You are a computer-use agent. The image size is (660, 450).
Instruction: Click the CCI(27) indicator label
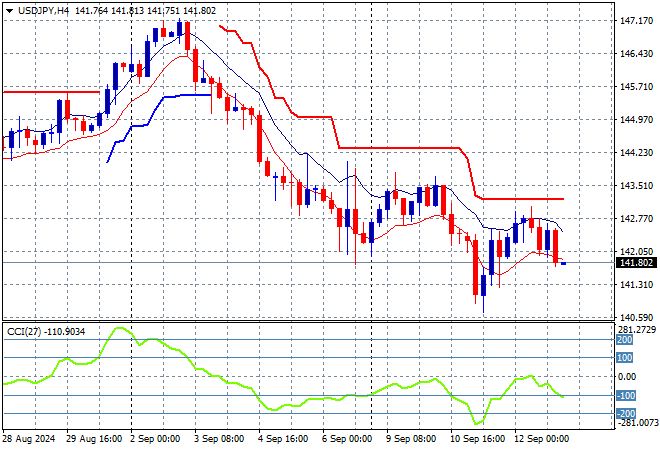(22, 330)
